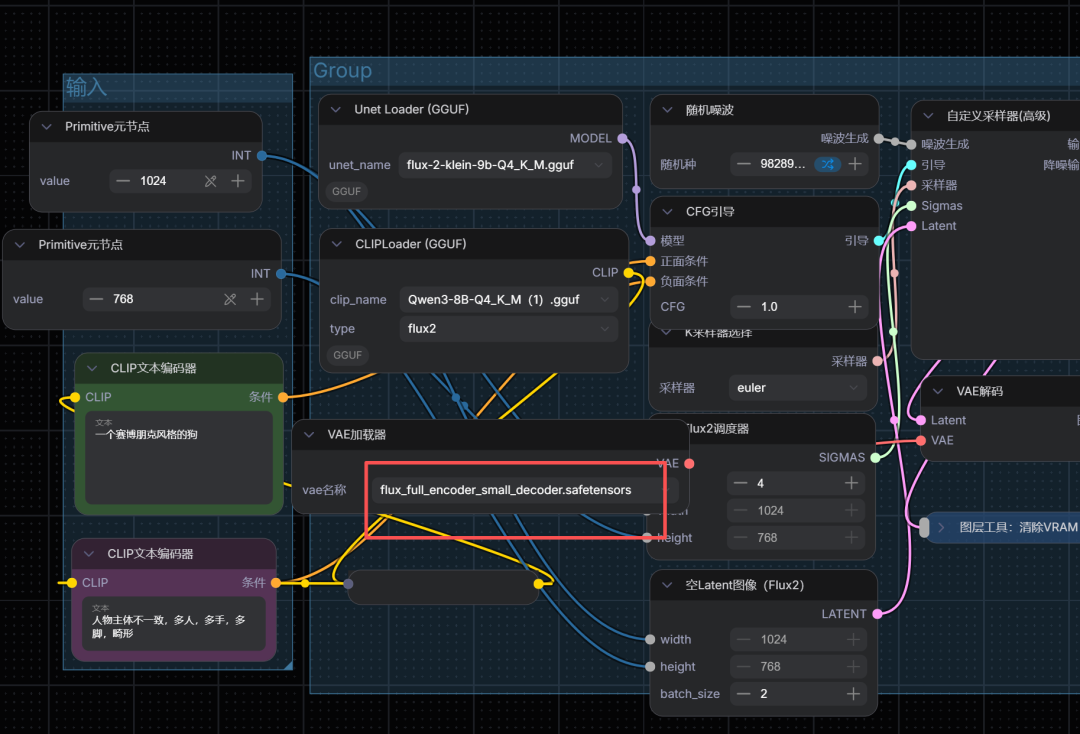Collapse the VAE加载器 node
This screenshot has width=1080, height=734.
pyautogui.click(x=309, y=434)
